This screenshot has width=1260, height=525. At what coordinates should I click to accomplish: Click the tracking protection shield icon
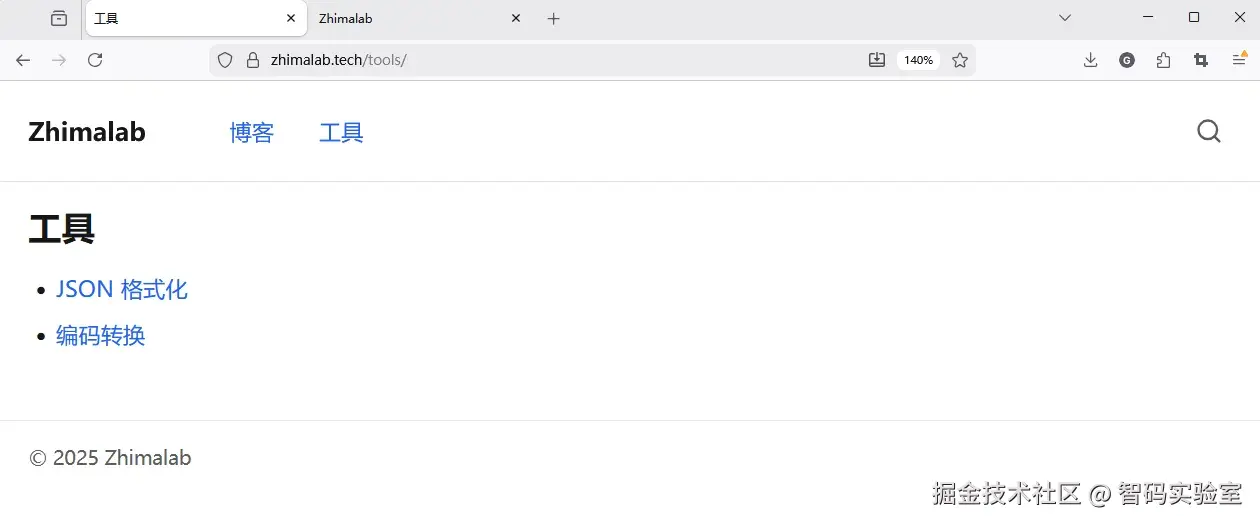(x=225, y=60)
